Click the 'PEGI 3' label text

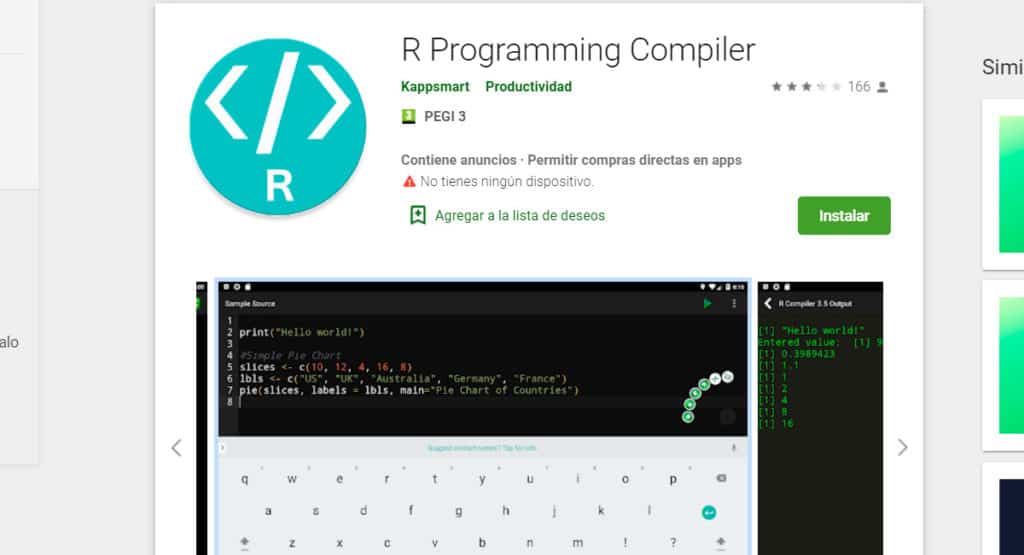(x=445, y=117)
